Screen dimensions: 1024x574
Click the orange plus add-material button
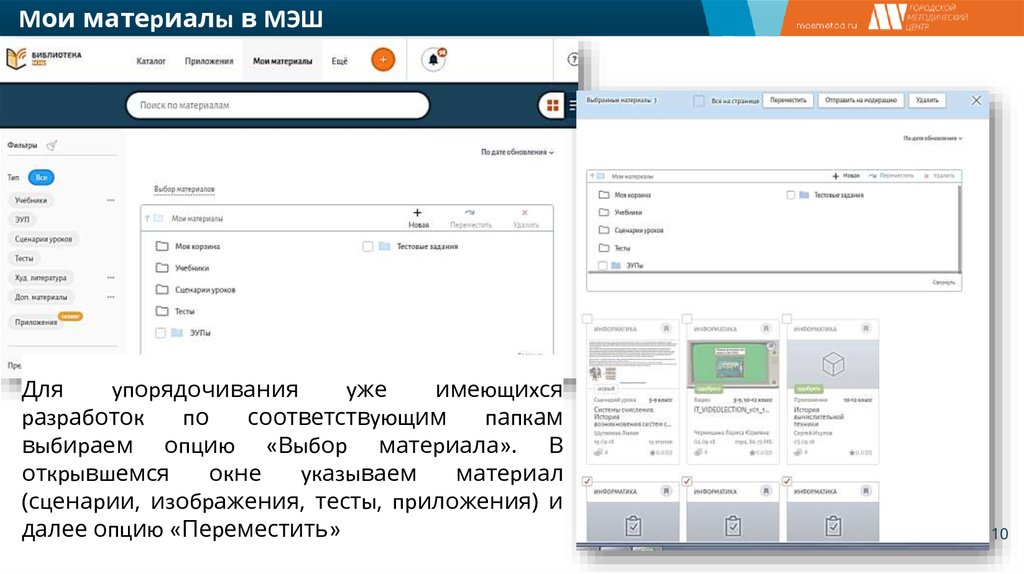383,60
